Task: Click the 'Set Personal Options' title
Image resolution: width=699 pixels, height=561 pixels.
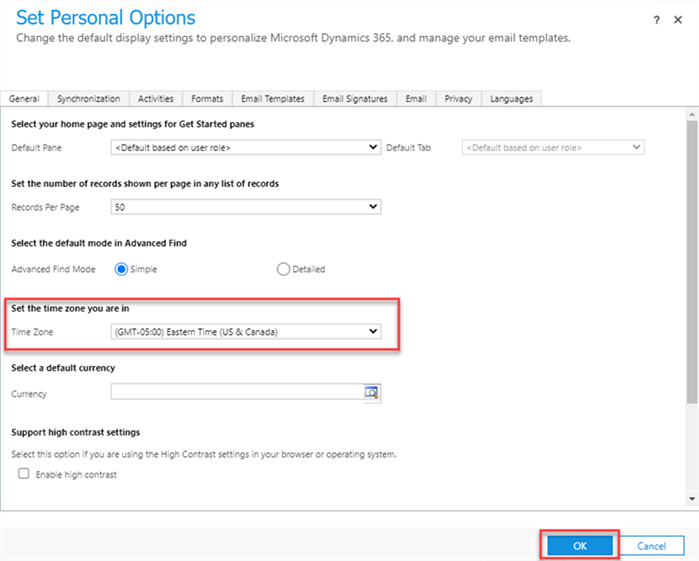Action: (106, 18)
